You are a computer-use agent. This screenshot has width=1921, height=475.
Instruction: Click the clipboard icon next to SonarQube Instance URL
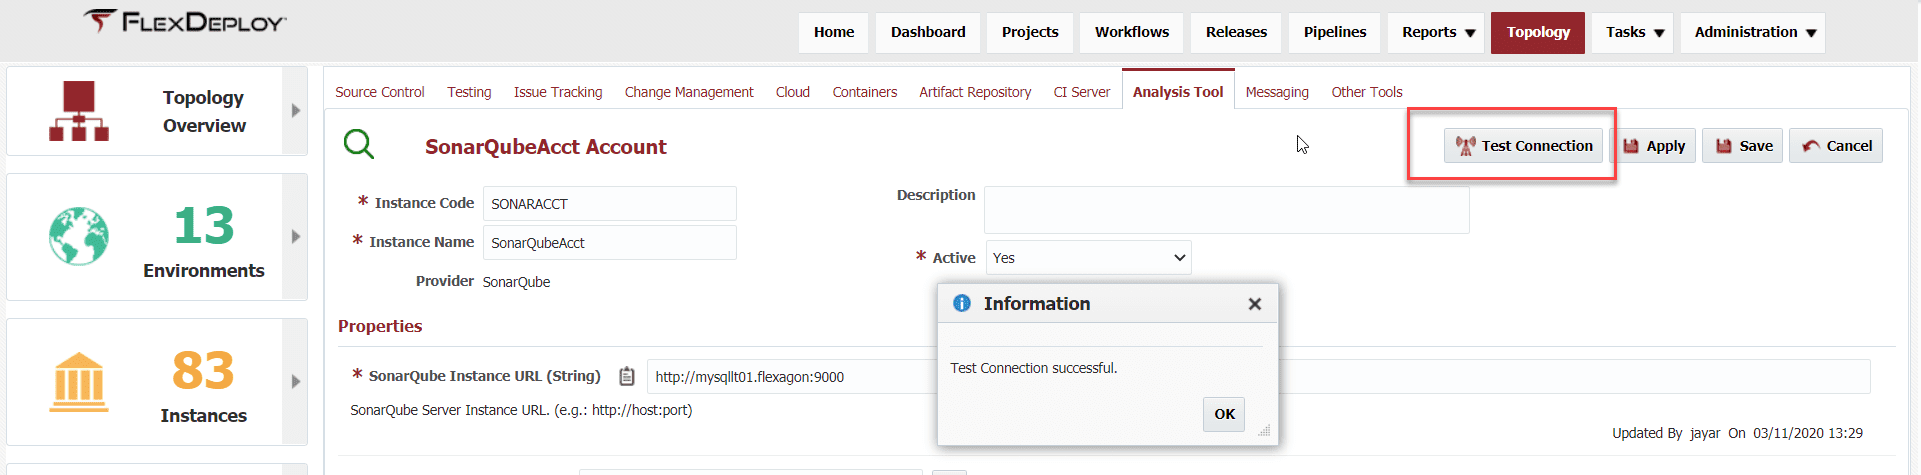tap(627, 376)
